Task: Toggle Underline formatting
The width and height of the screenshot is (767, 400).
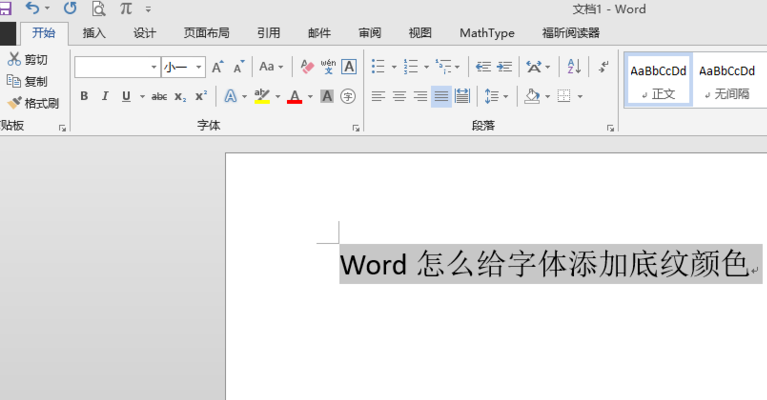Action: pos(126,96)
